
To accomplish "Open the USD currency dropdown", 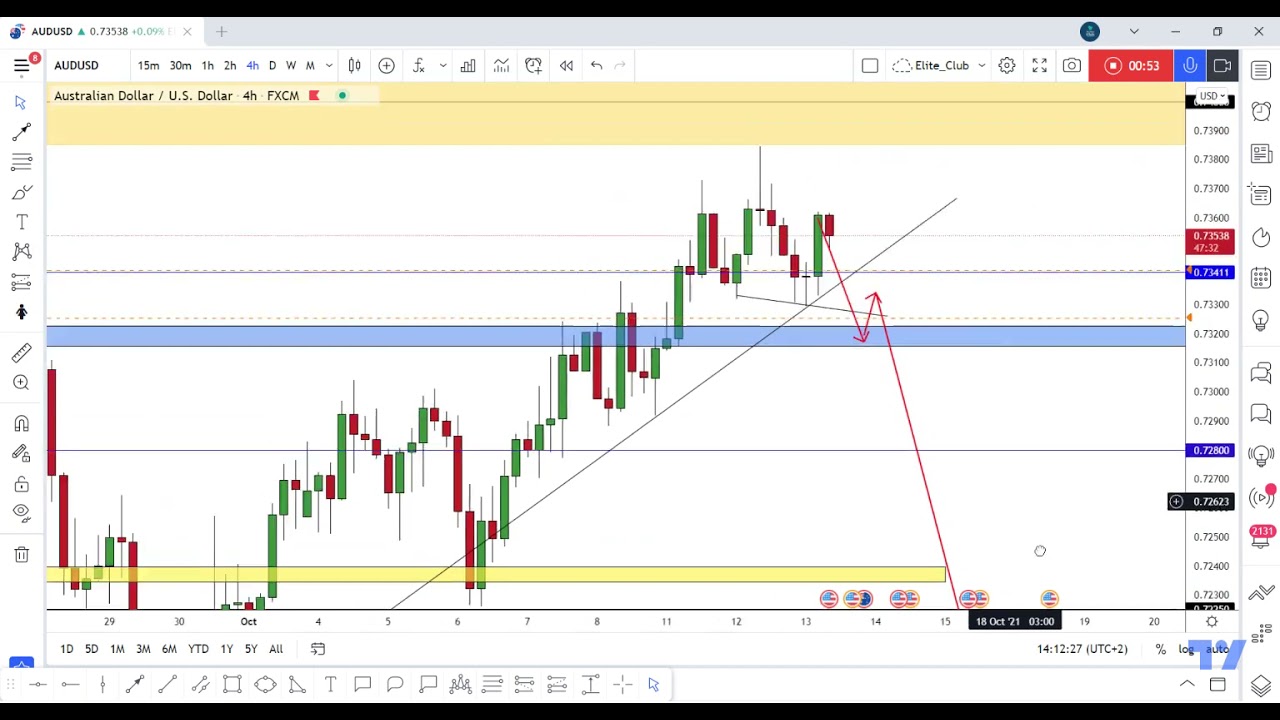I will [1213, 97].
